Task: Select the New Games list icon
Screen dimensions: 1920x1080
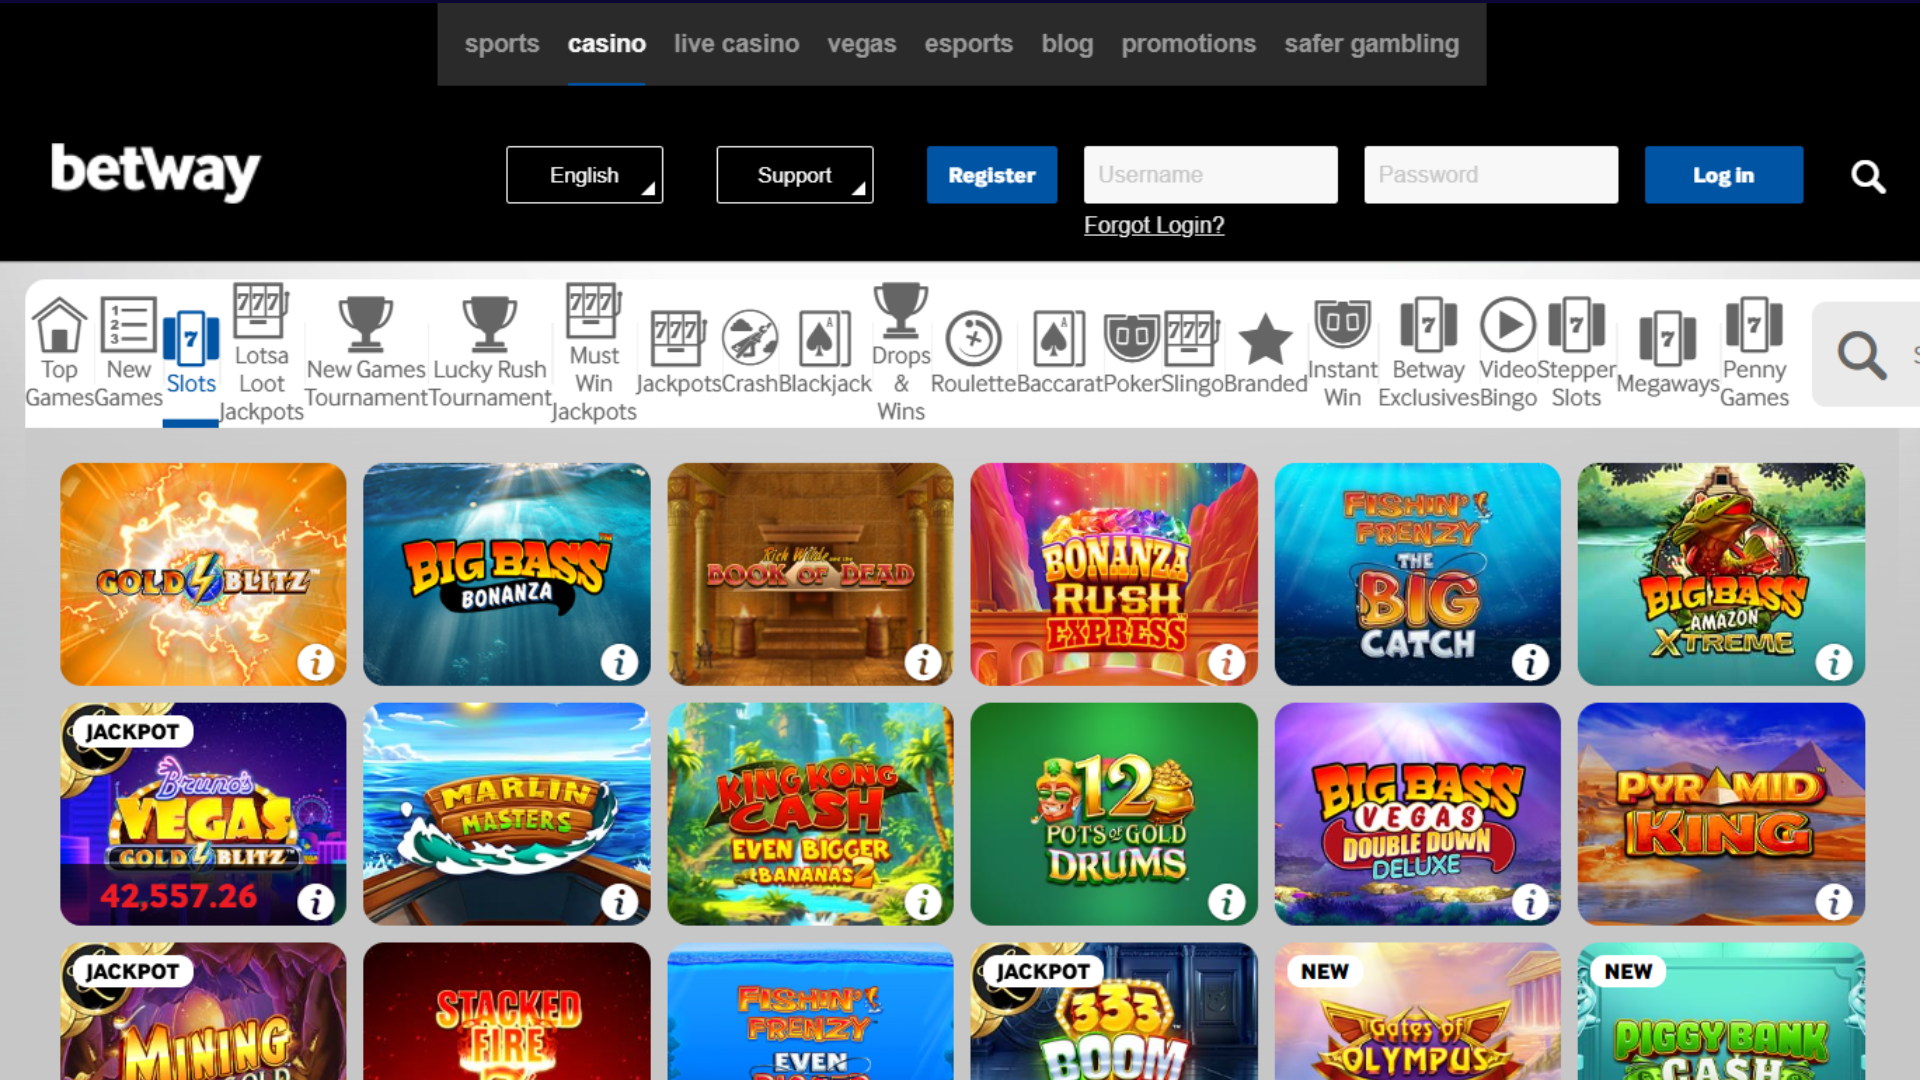Action: (x=129, y=326)
